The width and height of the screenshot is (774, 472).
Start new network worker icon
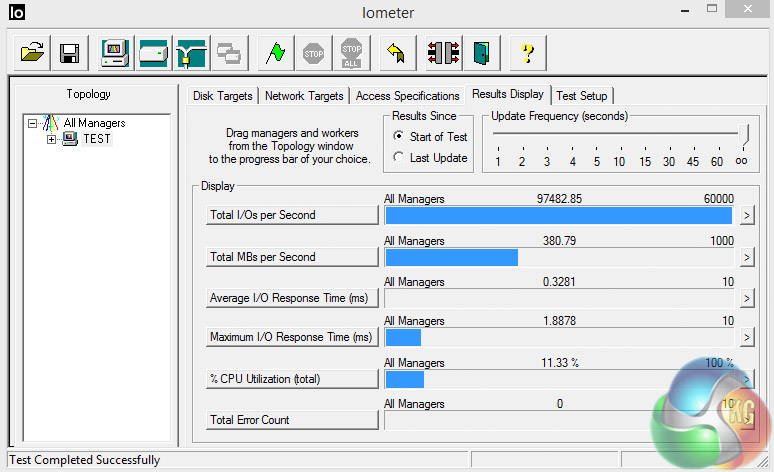pyautogui.click(x=192, y=52)
